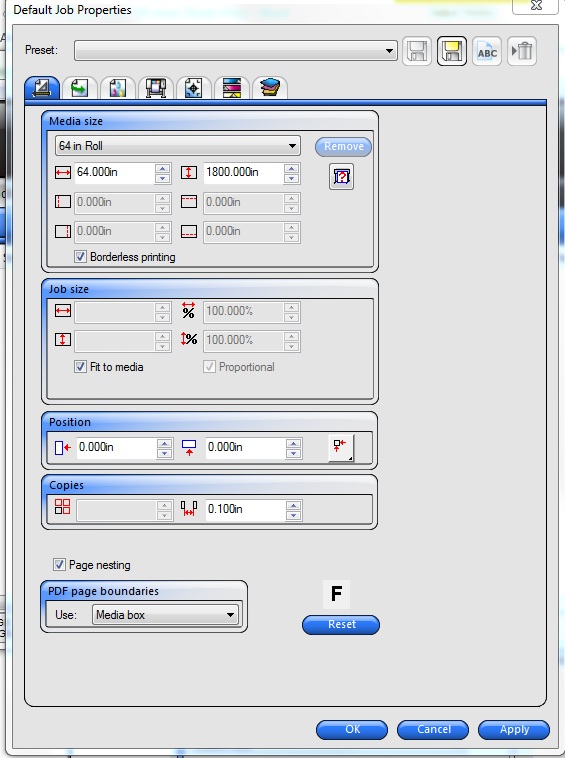Open the printer stand tab icon
This screenshot has width=565, height=758.
tap(156, 88)
